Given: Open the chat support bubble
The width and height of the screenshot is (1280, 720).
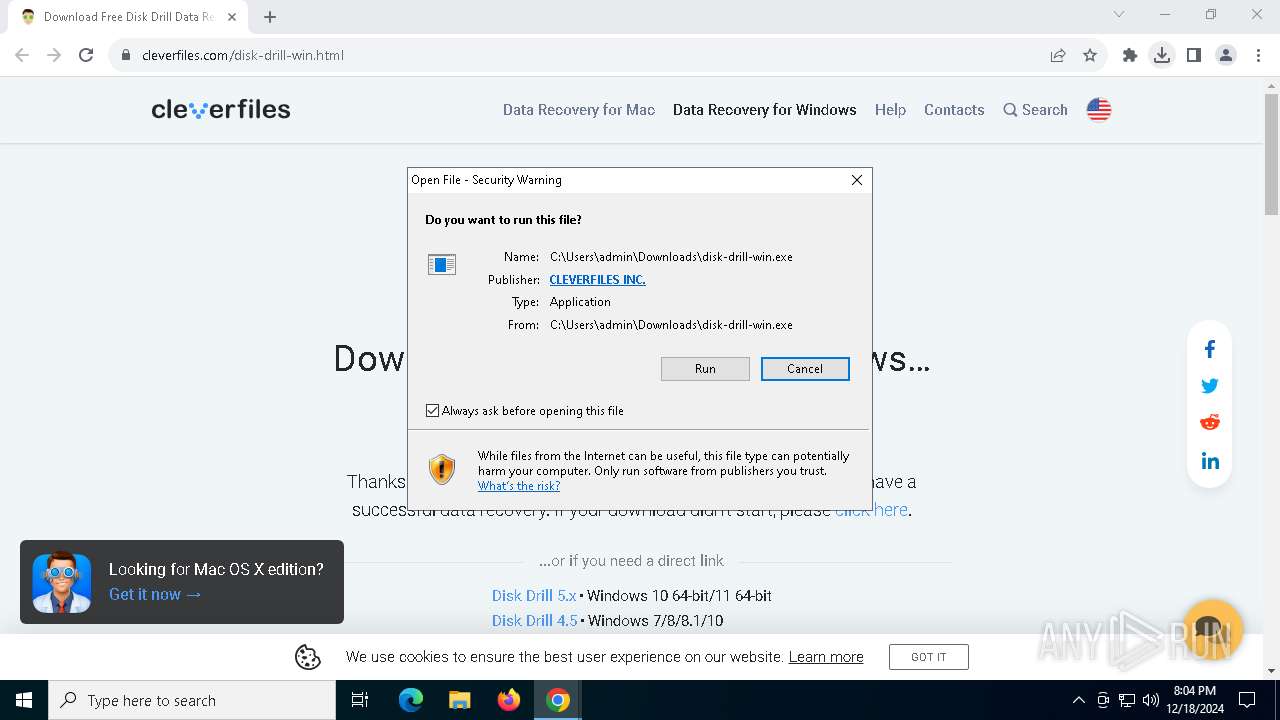Looking at the screenshot, I should [x=1212, y=629].
